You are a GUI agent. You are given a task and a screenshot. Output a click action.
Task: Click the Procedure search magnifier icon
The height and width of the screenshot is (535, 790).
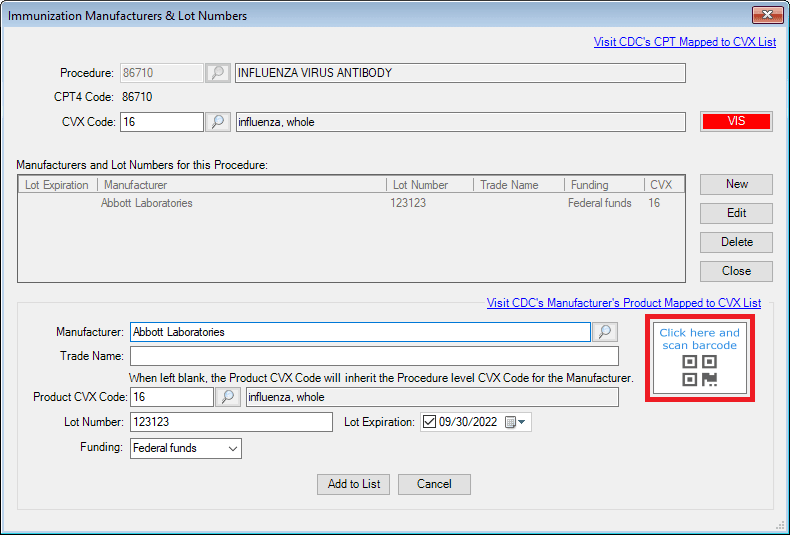[x=218, y=73]
